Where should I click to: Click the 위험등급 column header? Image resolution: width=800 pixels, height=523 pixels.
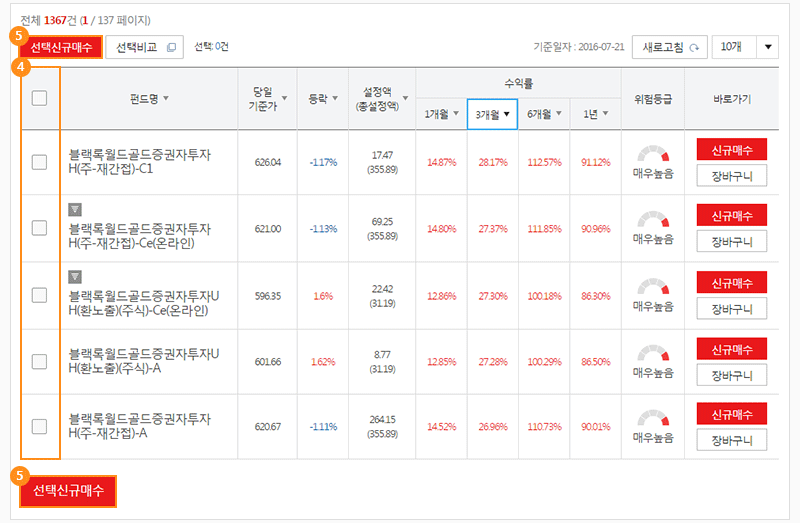coord(653,99)
